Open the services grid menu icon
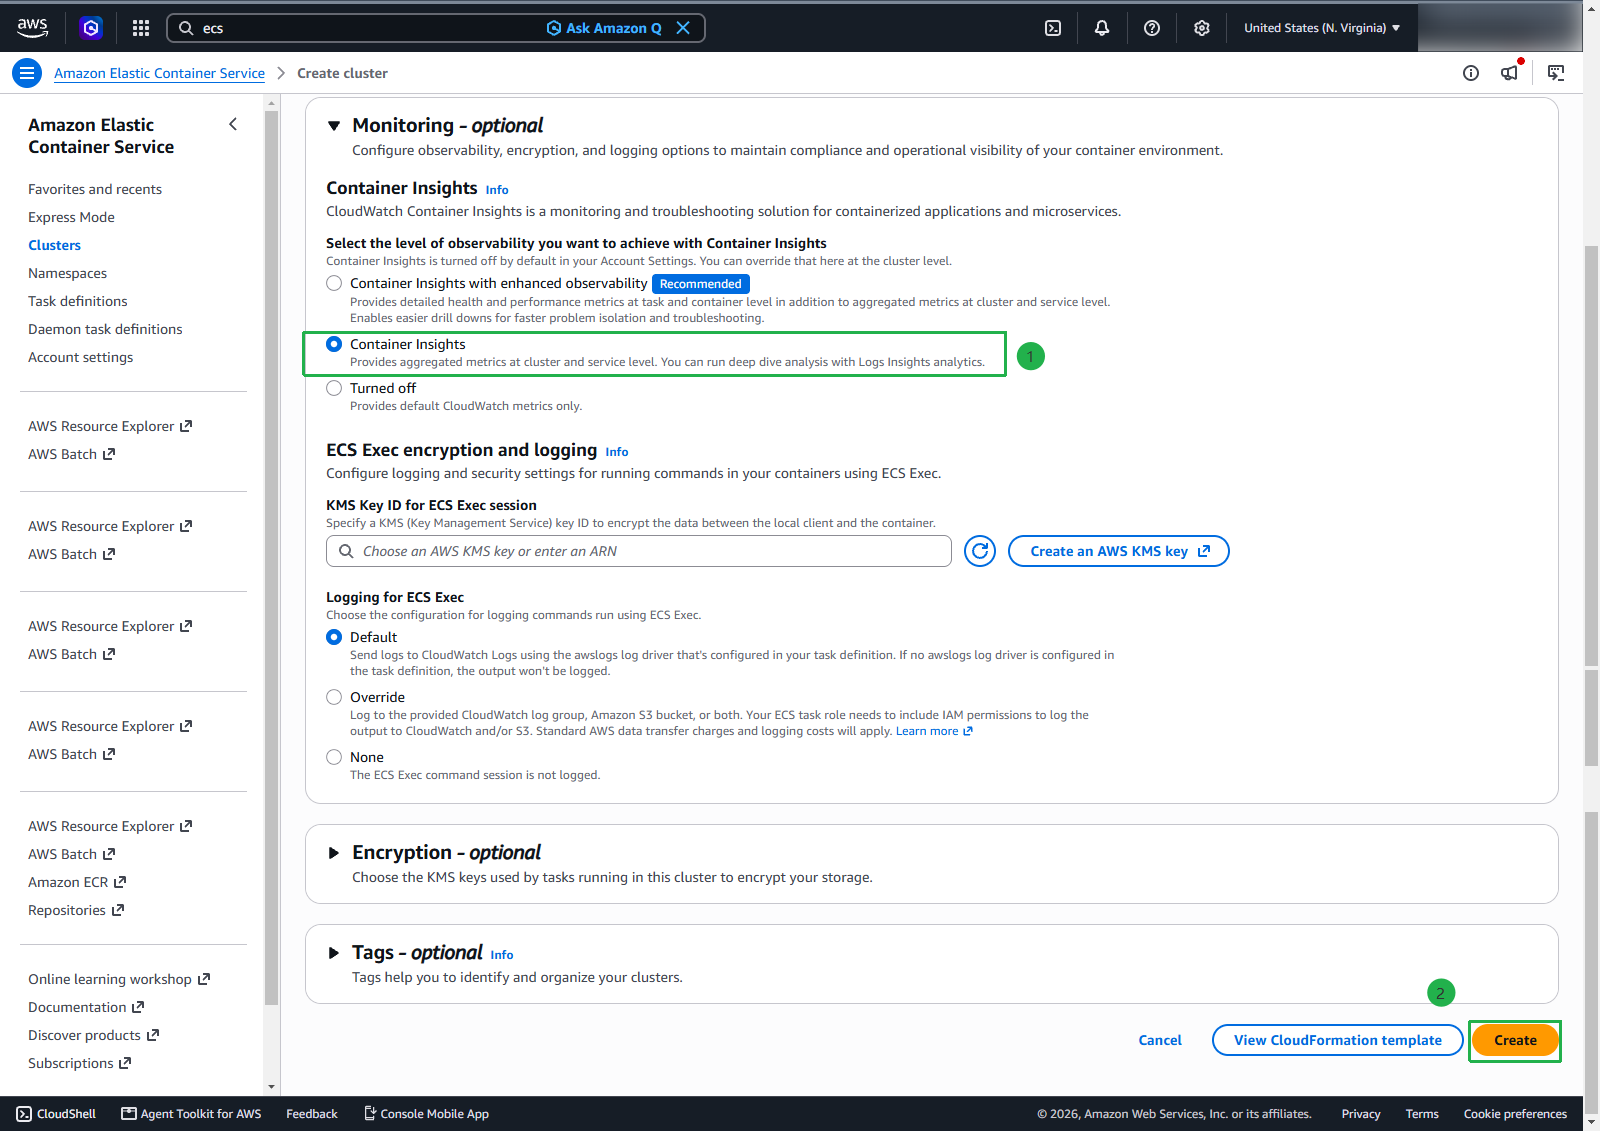This screenshot has height=1131, width=1600. point(141,28)
